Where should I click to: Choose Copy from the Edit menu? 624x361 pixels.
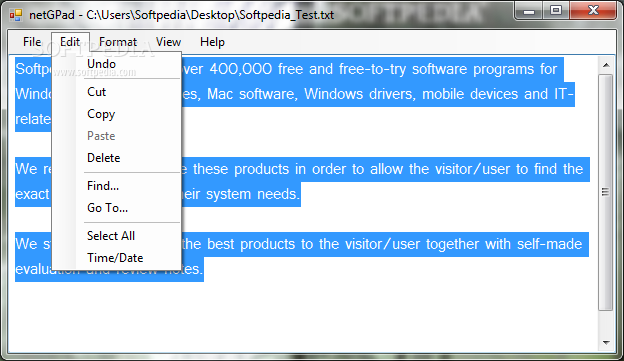117,114
